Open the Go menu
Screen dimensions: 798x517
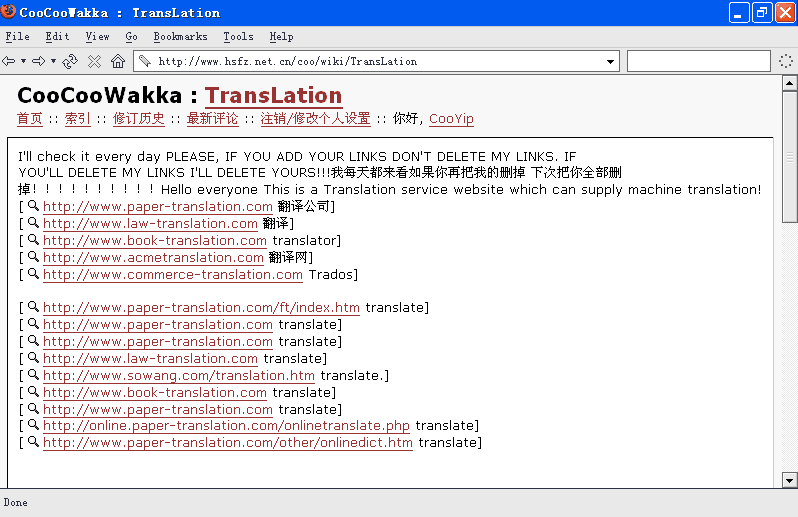coord(131,37)
